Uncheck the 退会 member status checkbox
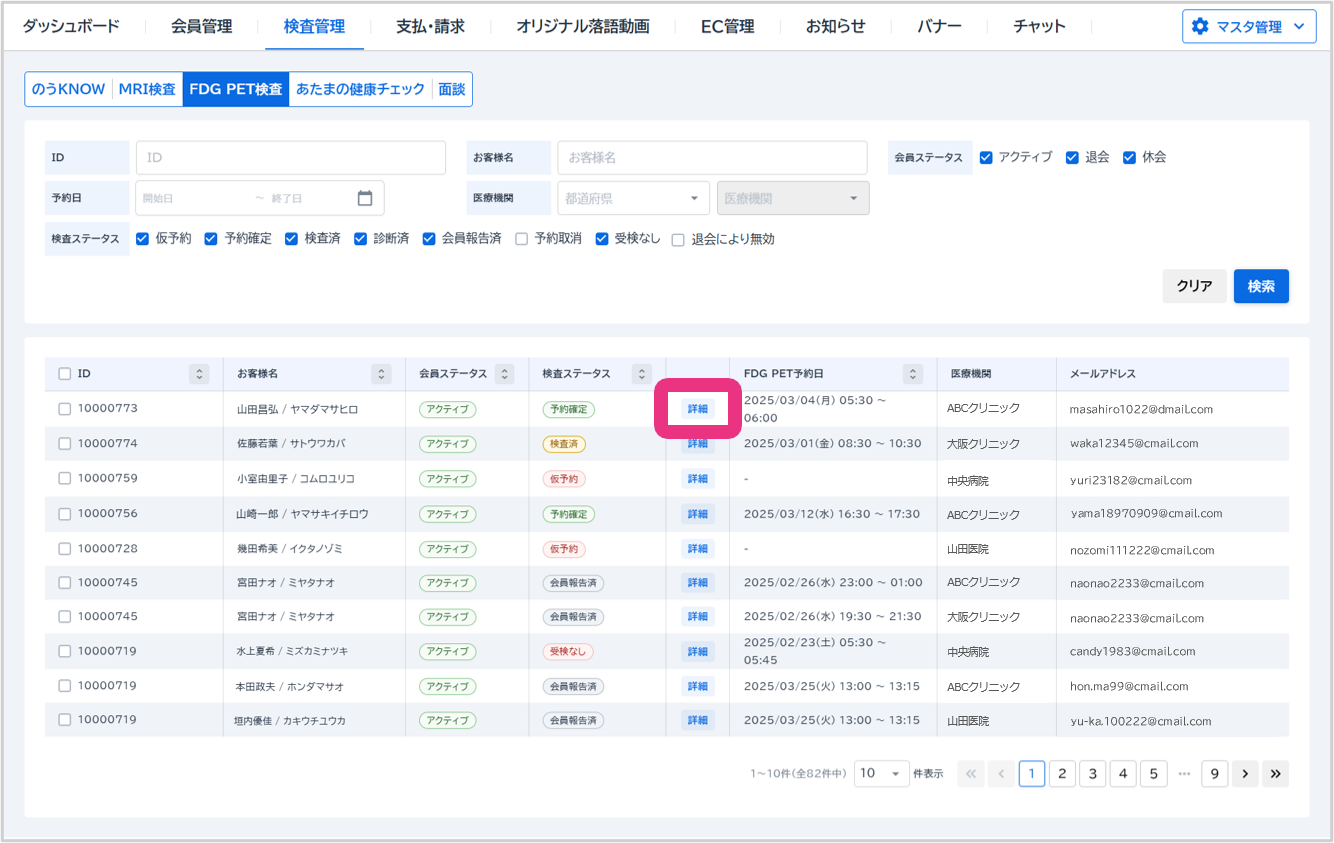Screen dimensions: 1334x843 tap(1072, 157)
